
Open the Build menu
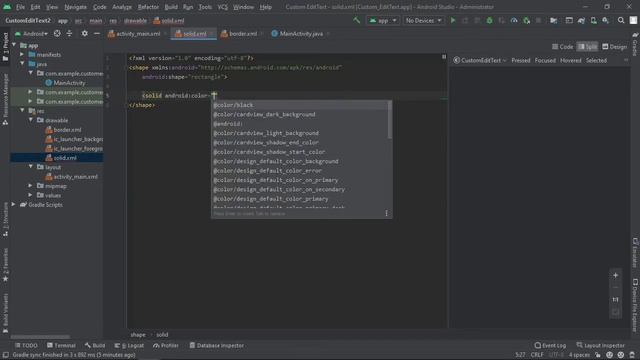(x=171, y=7)
